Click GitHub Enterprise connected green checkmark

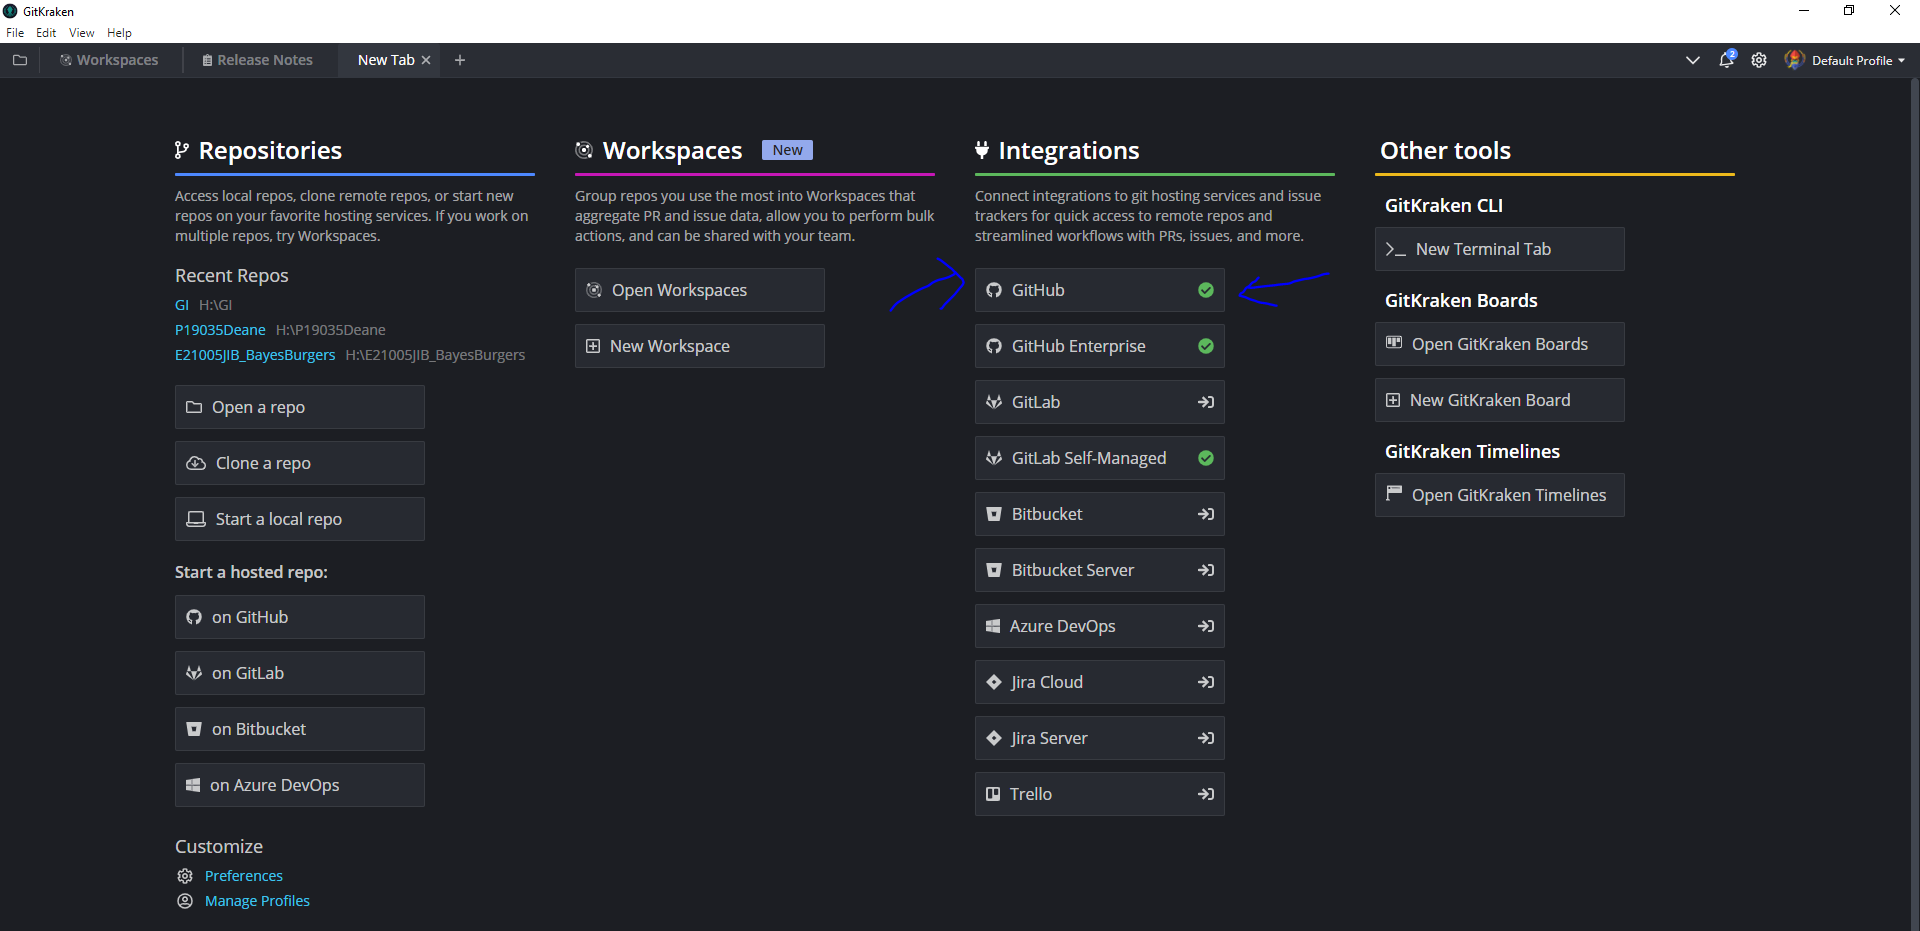point(1206,346)
